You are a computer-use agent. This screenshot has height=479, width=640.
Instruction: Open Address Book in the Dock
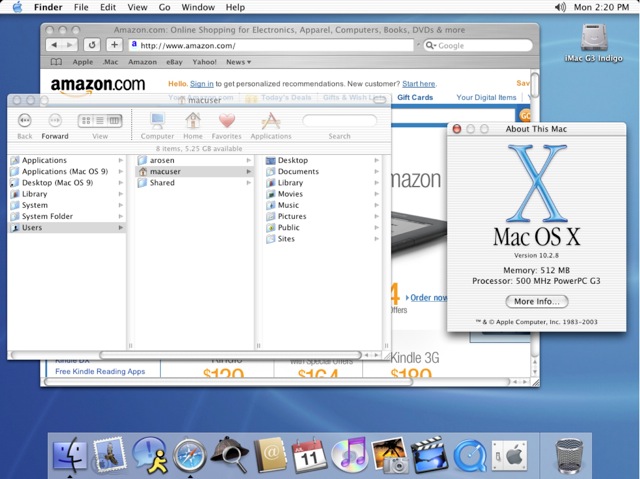click(269, 455)
